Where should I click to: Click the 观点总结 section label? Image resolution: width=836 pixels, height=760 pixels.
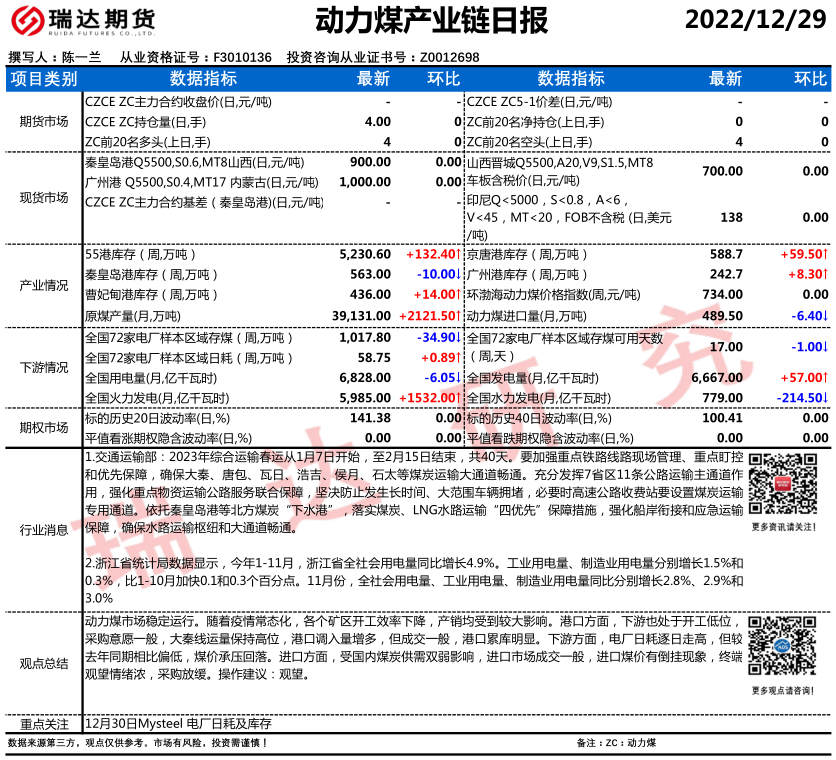(44, 662)
